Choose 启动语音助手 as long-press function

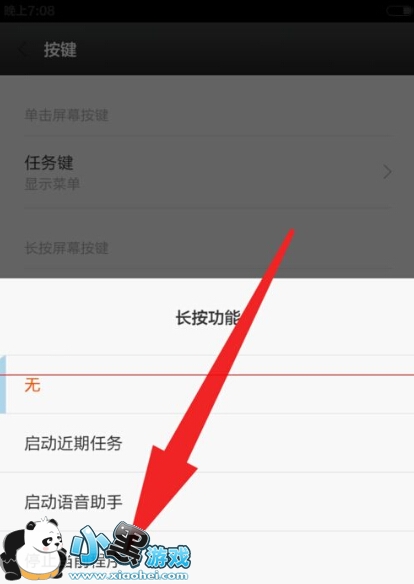[x=207, y=502]
